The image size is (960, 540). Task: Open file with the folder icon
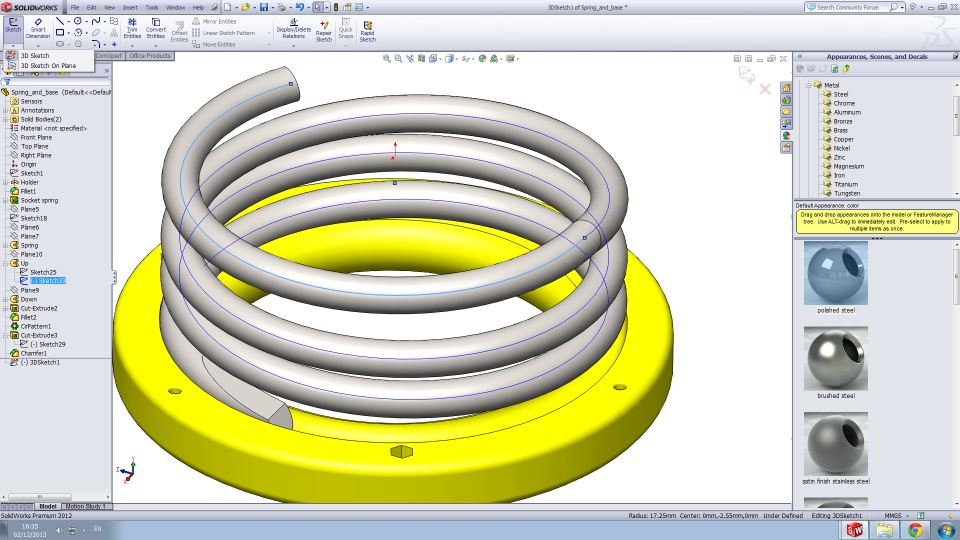click(246, 7)
